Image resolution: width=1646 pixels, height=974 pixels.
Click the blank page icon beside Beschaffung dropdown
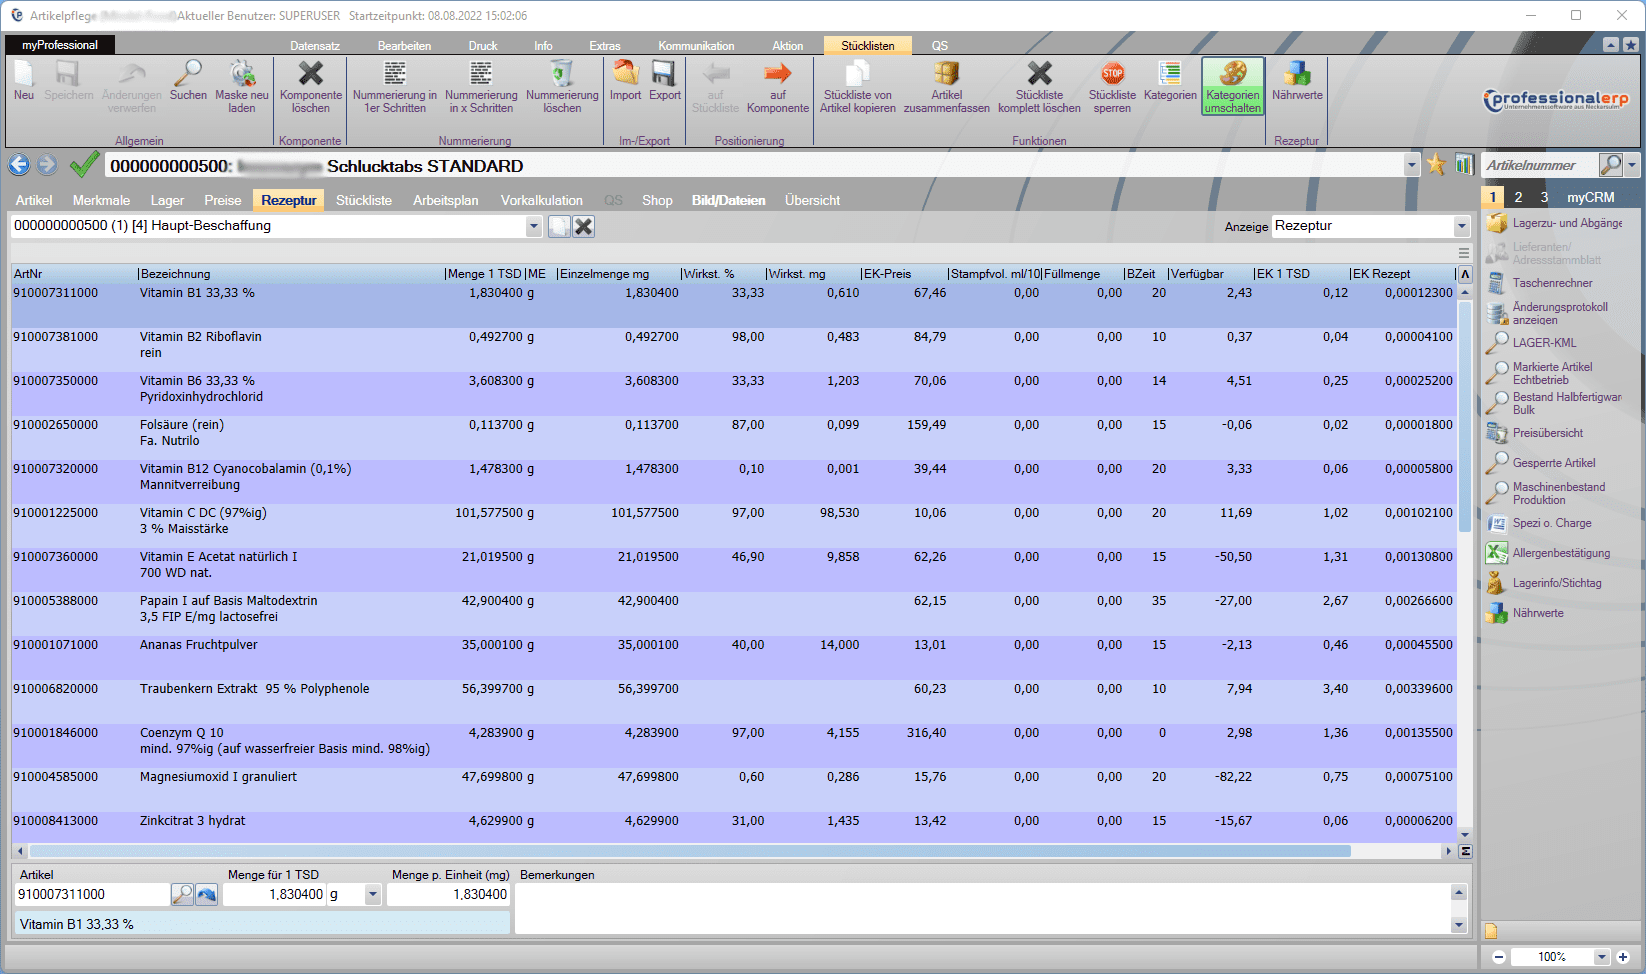click(559, 227)
